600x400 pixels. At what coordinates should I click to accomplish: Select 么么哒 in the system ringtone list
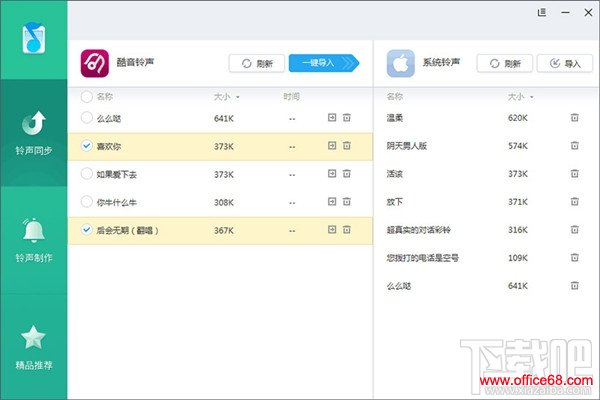click(x=484, y=285)
